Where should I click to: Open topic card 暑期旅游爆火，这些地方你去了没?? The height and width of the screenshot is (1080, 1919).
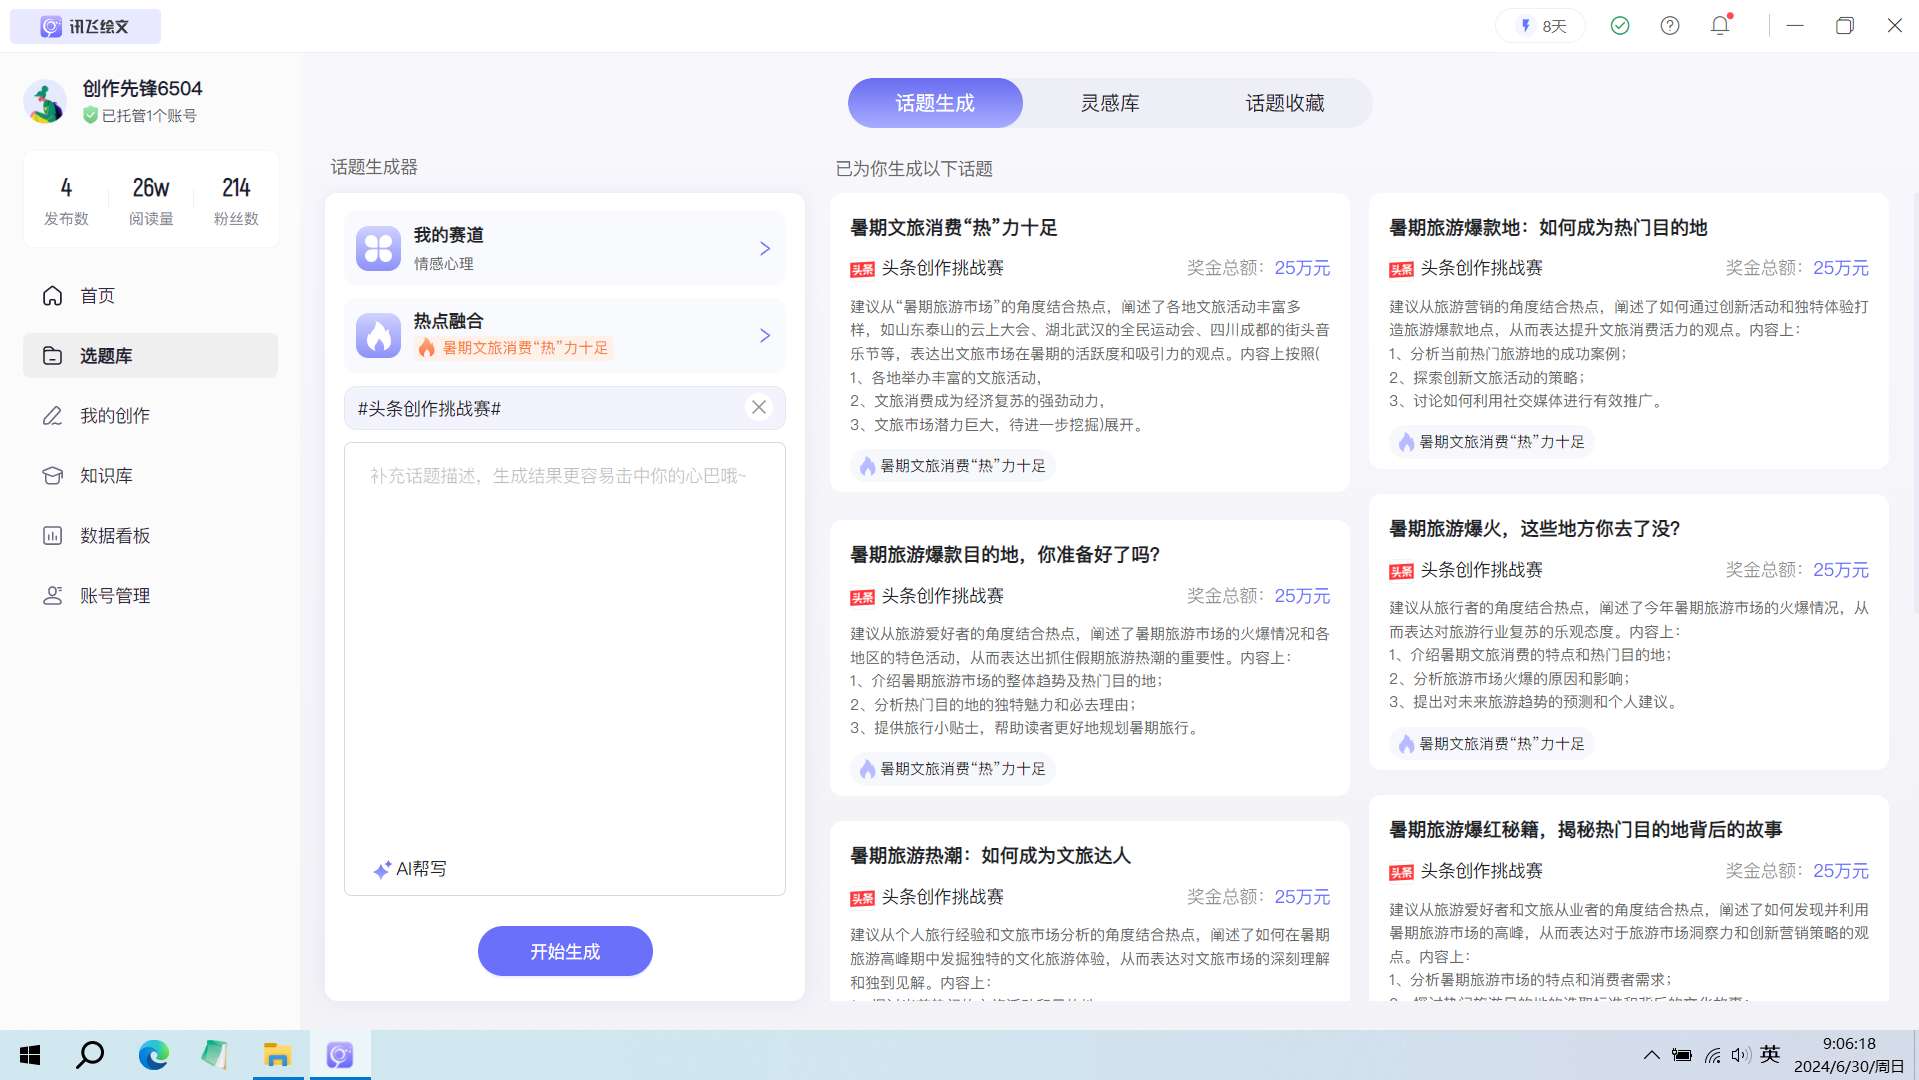click(1534, 528)
